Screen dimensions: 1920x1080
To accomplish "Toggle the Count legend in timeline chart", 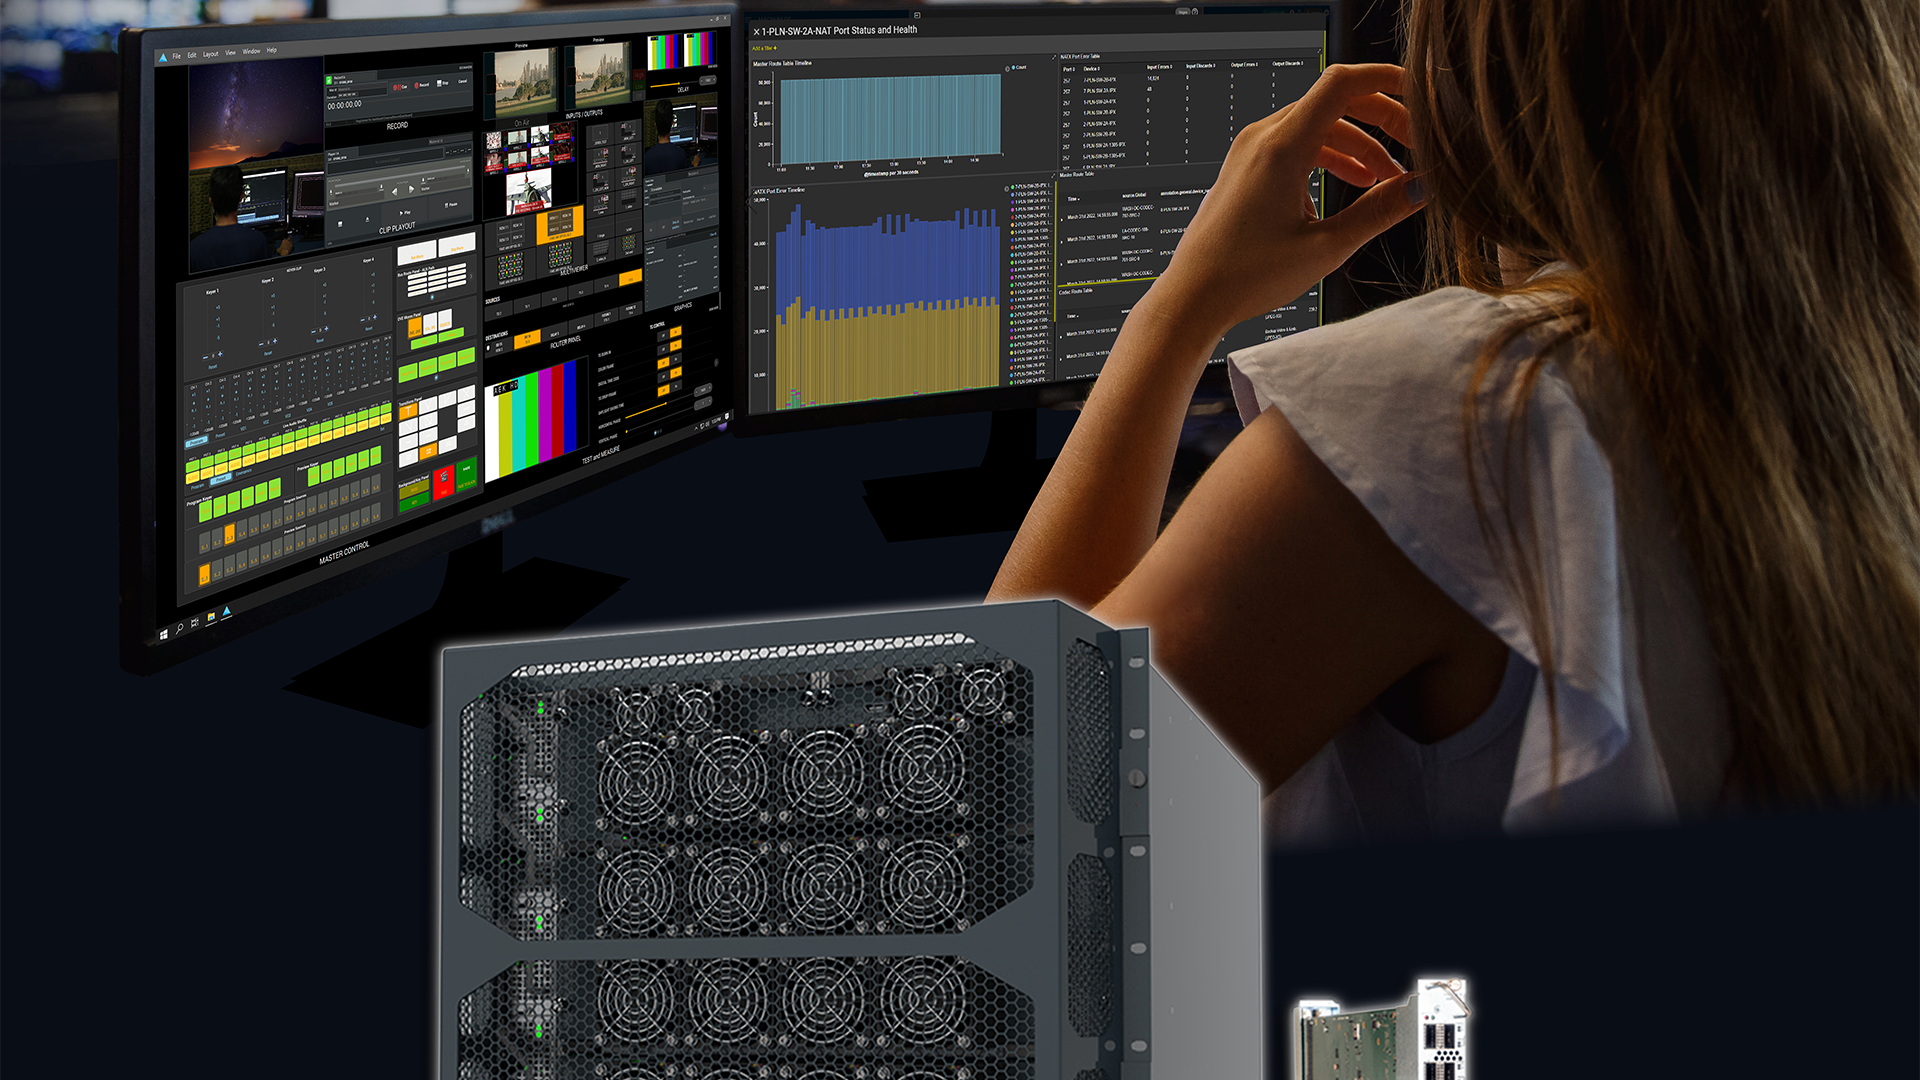I will [x=1017, y=68].
